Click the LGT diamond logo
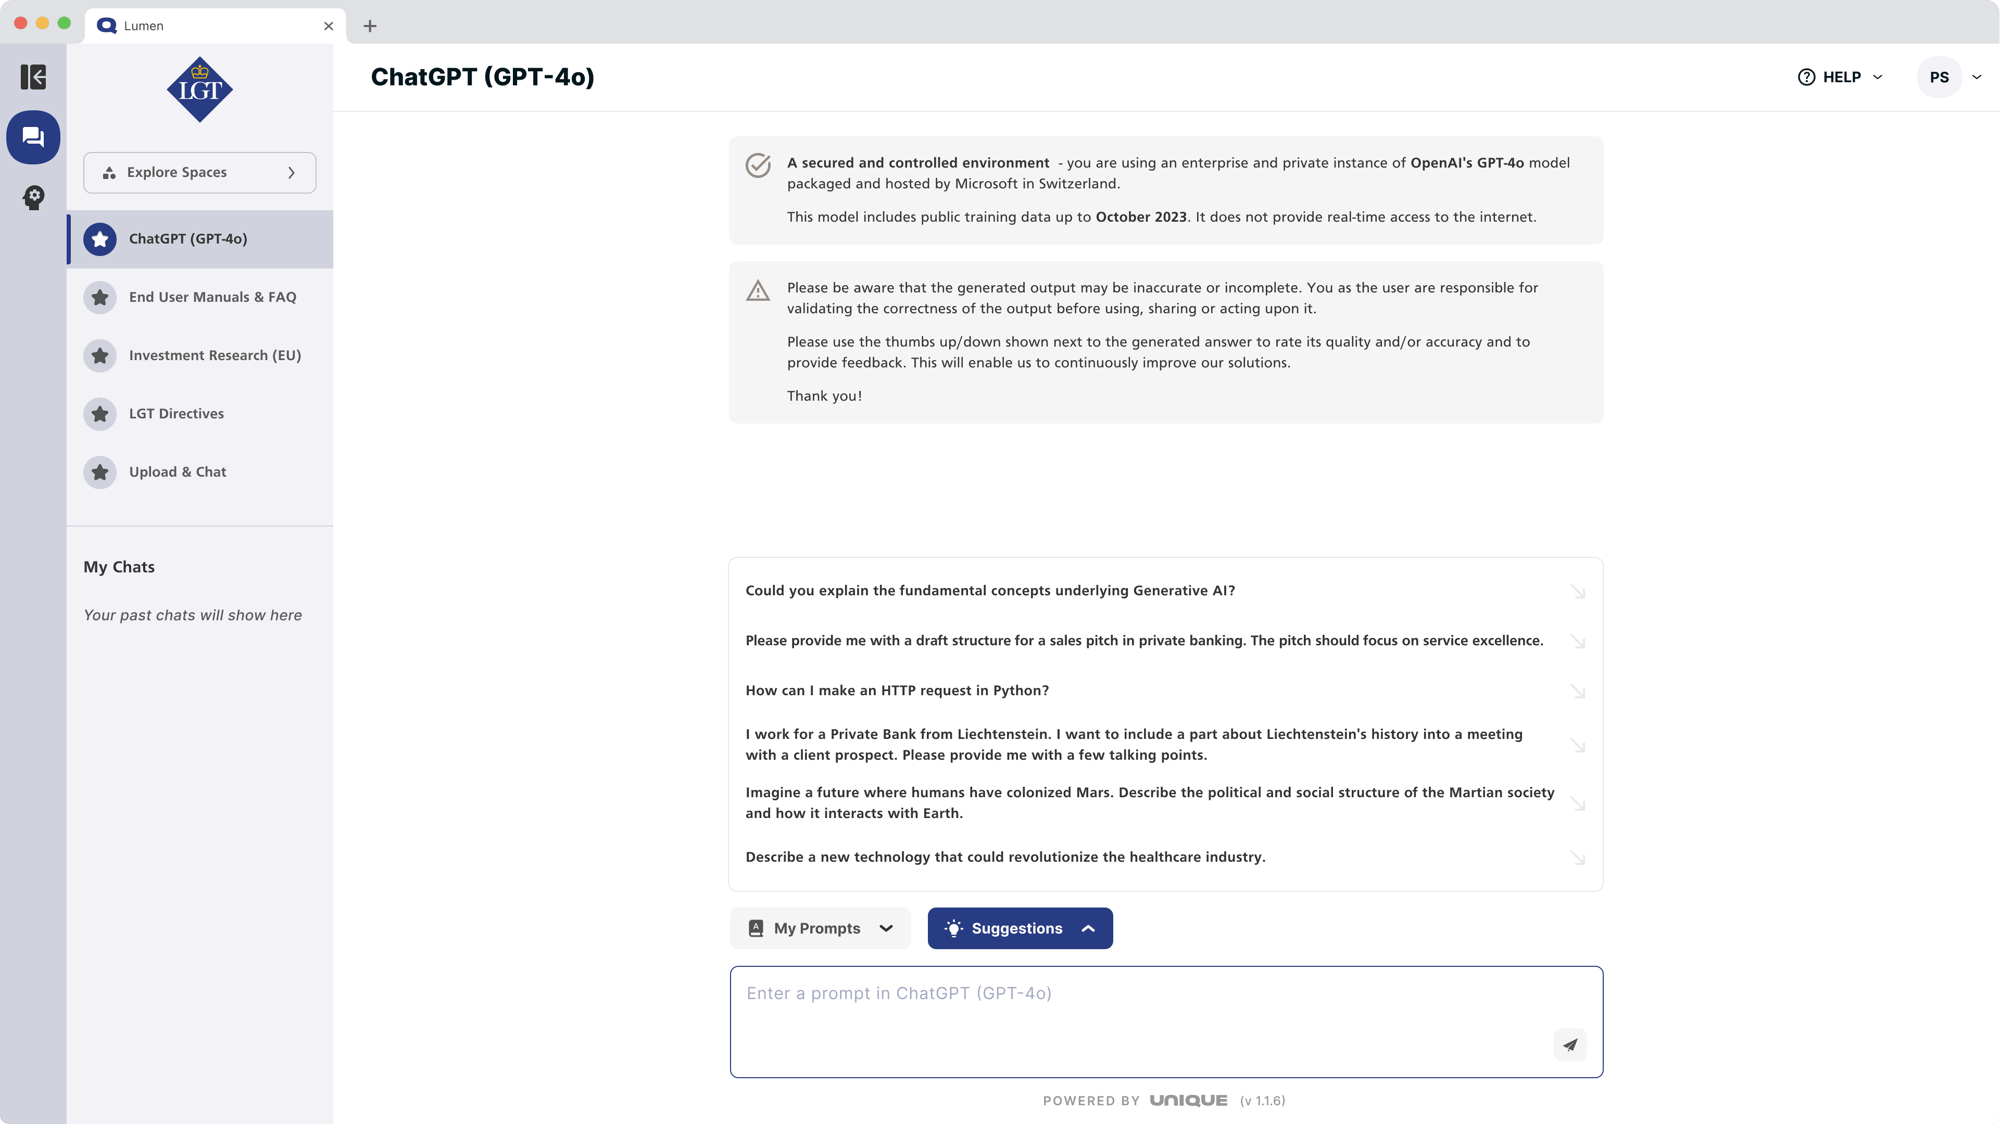 [x=199, y=89]
